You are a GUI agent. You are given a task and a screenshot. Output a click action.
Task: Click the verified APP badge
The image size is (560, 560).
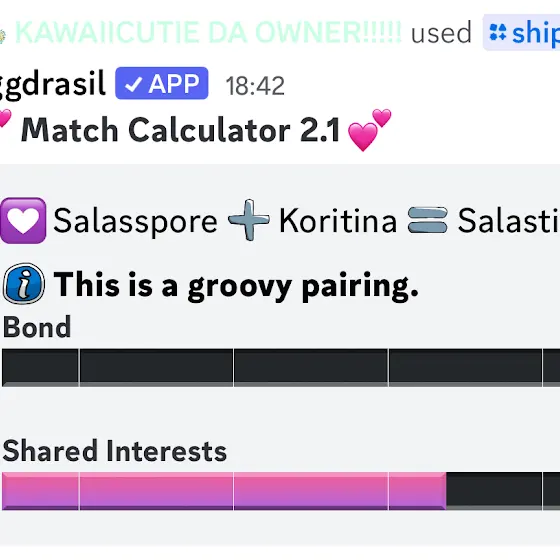(162, 83)
